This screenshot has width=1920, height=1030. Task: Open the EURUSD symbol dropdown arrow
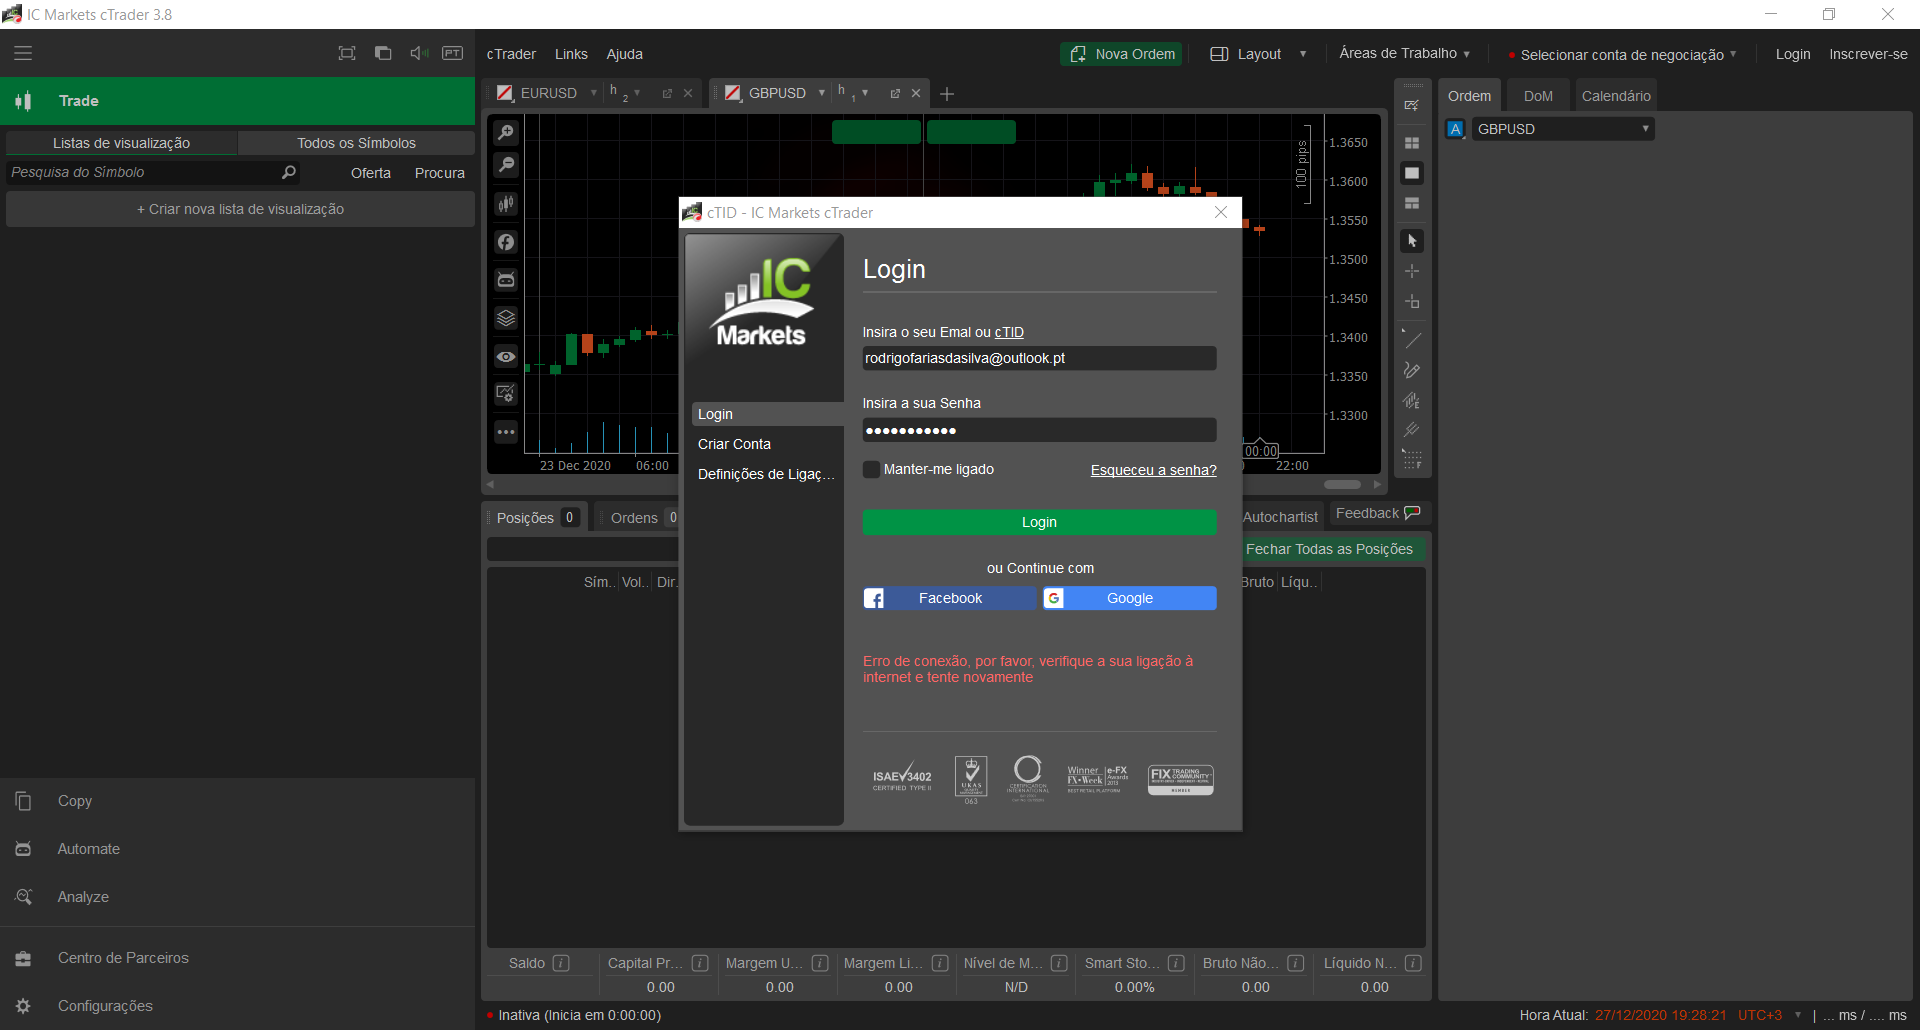tap(594, 93)
